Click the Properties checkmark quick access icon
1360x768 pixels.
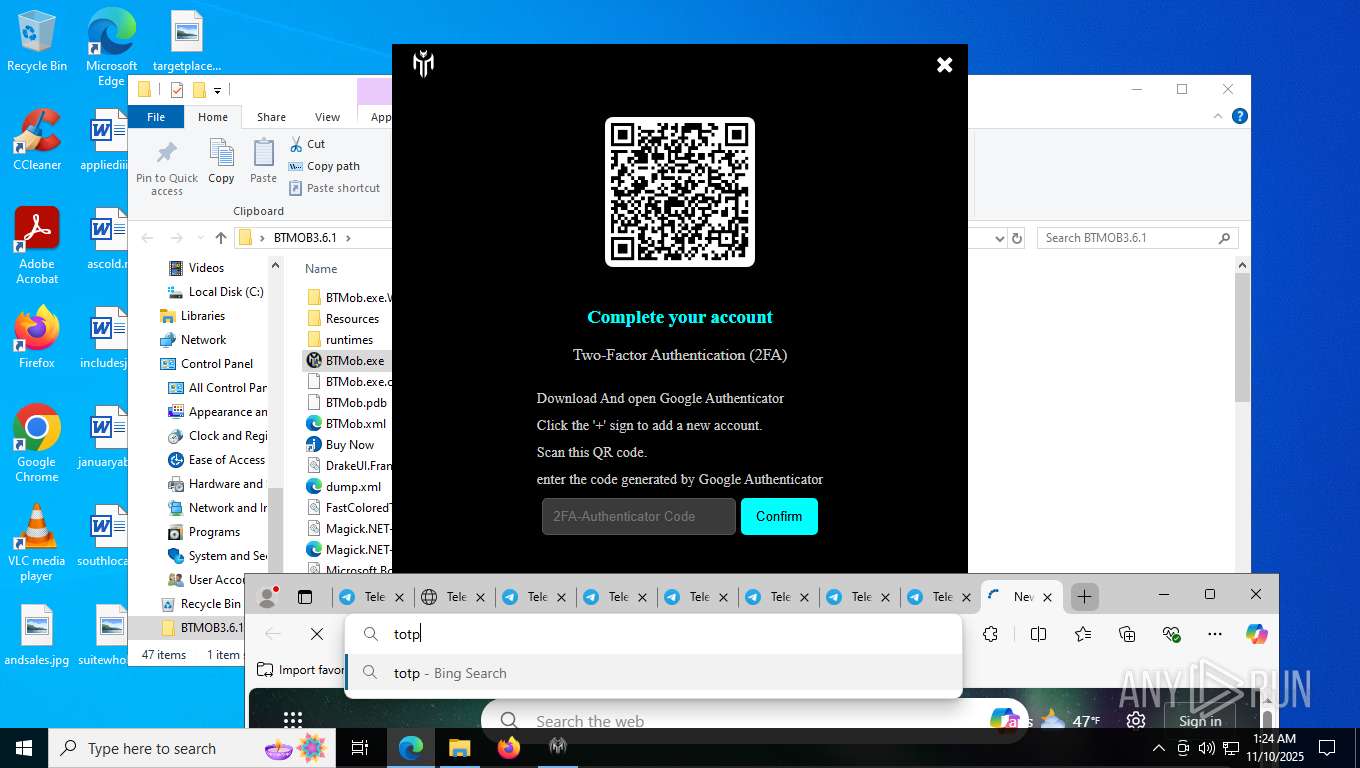click(x=177, y=90)
